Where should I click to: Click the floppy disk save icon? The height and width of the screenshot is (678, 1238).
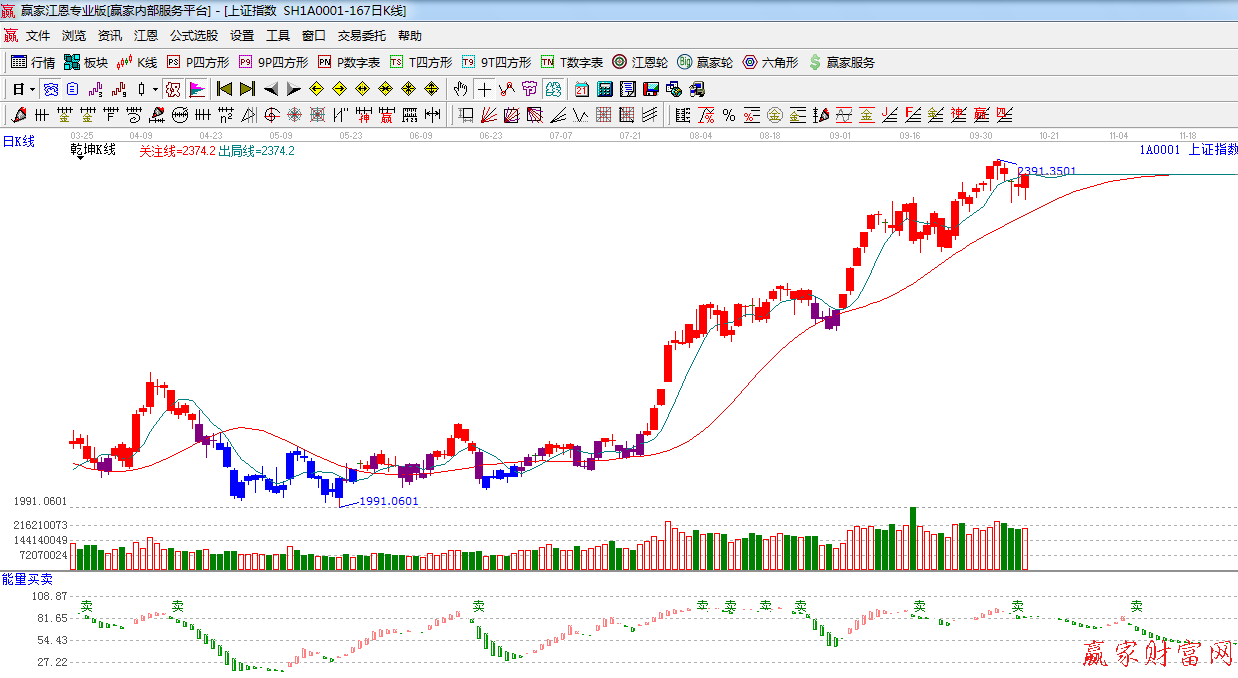point(651,89)
